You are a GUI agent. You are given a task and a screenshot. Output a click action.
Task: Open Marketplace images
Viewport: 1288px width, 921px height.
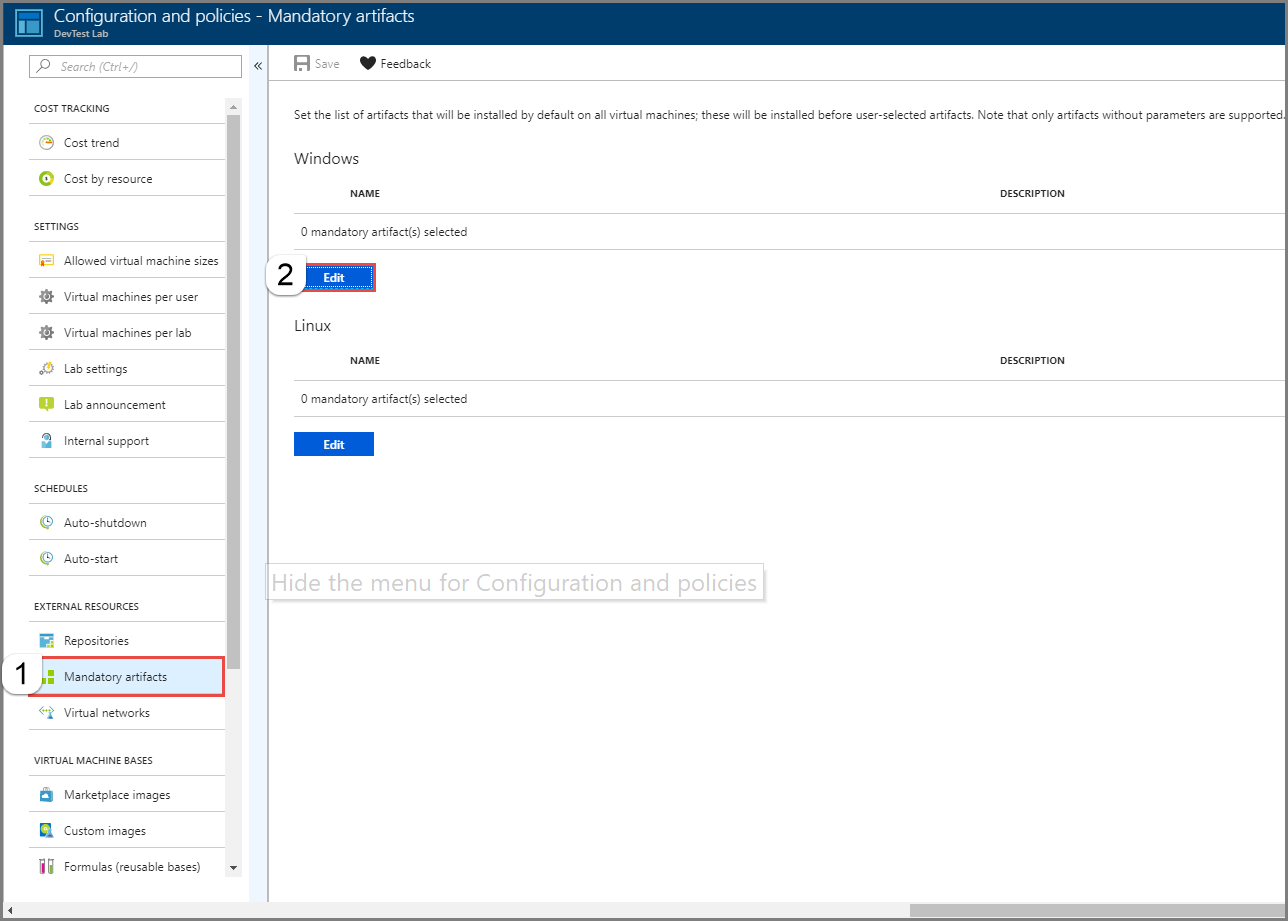point(127,795)
